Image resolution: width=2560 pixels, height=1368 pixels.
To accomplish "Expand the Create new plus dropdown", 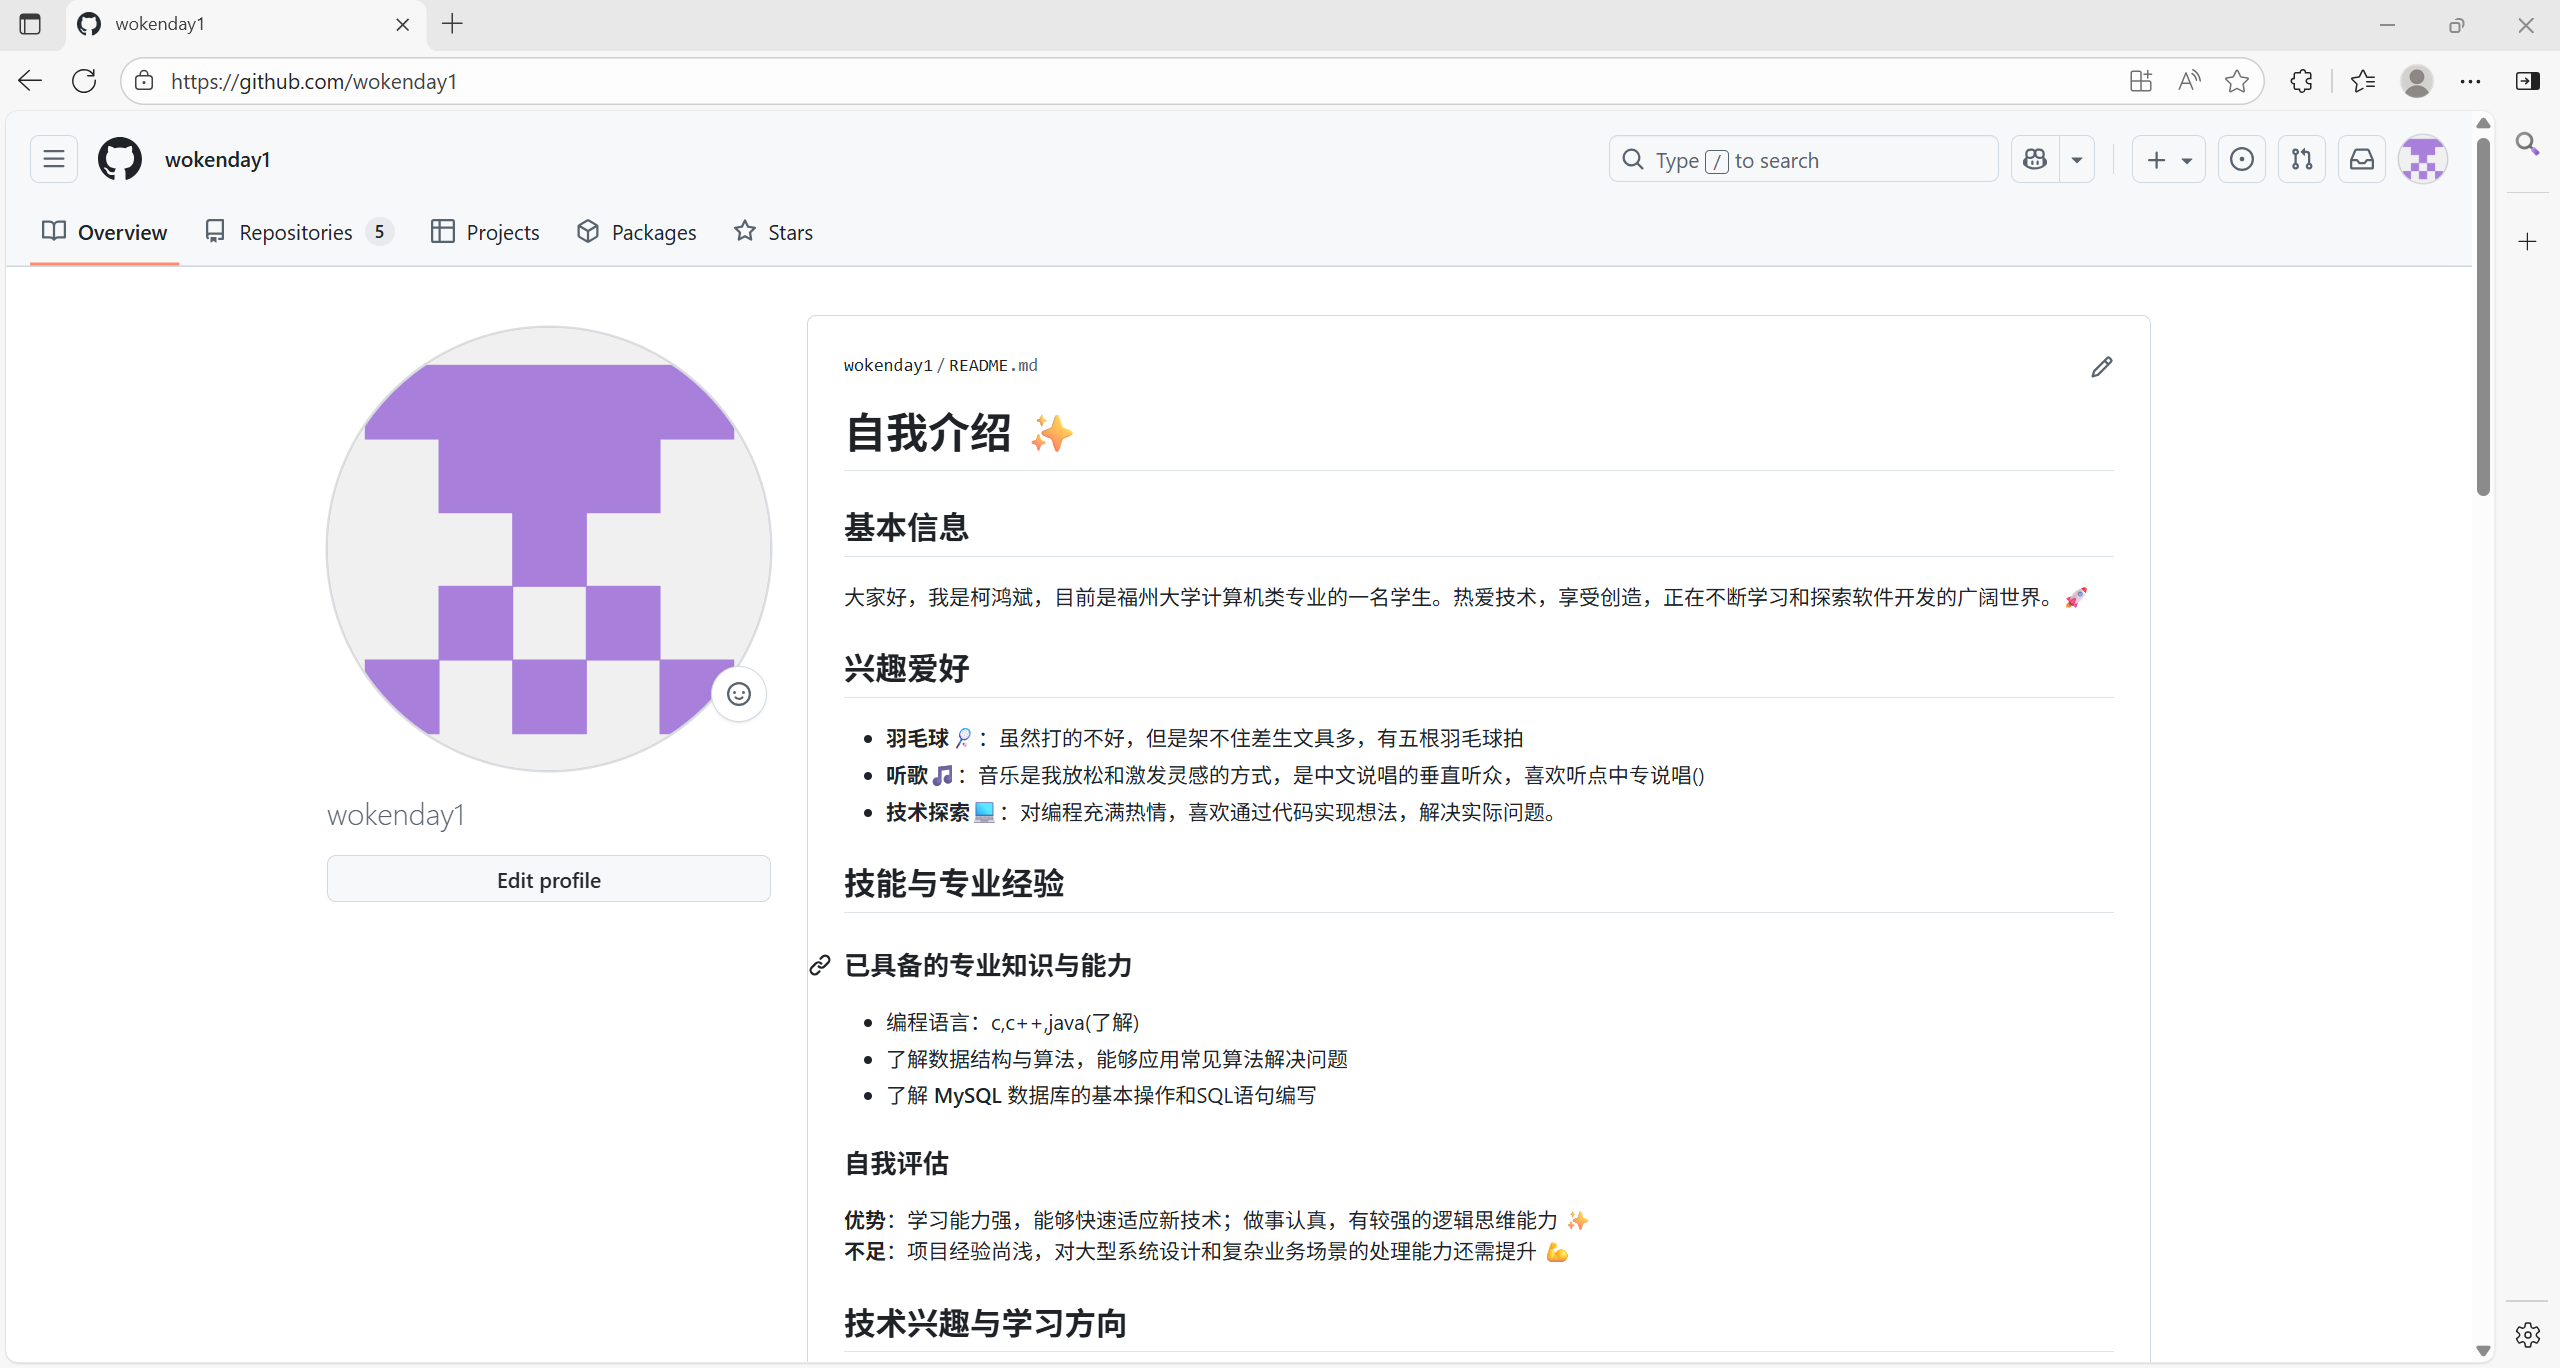I will pyautogui.click(x=2168, y=160).
